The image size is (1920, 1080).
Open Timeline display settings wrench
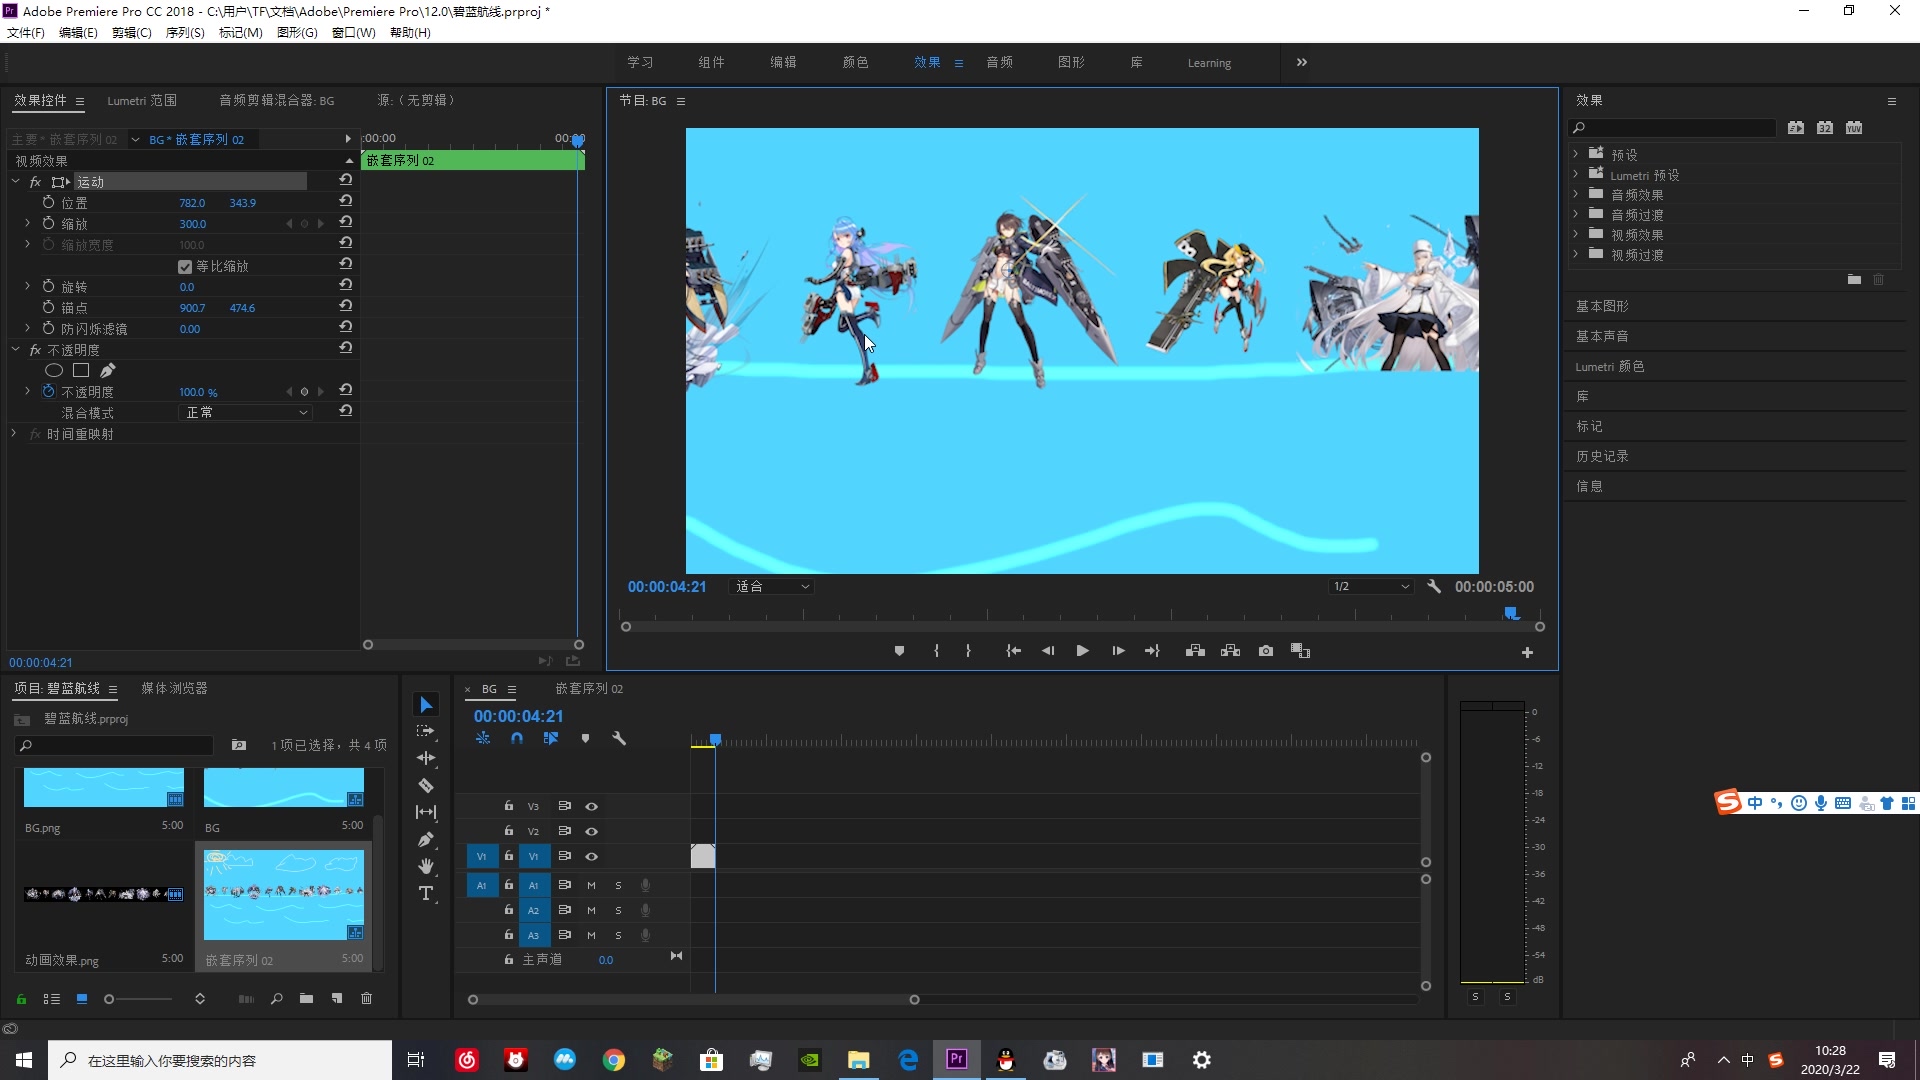619,739
